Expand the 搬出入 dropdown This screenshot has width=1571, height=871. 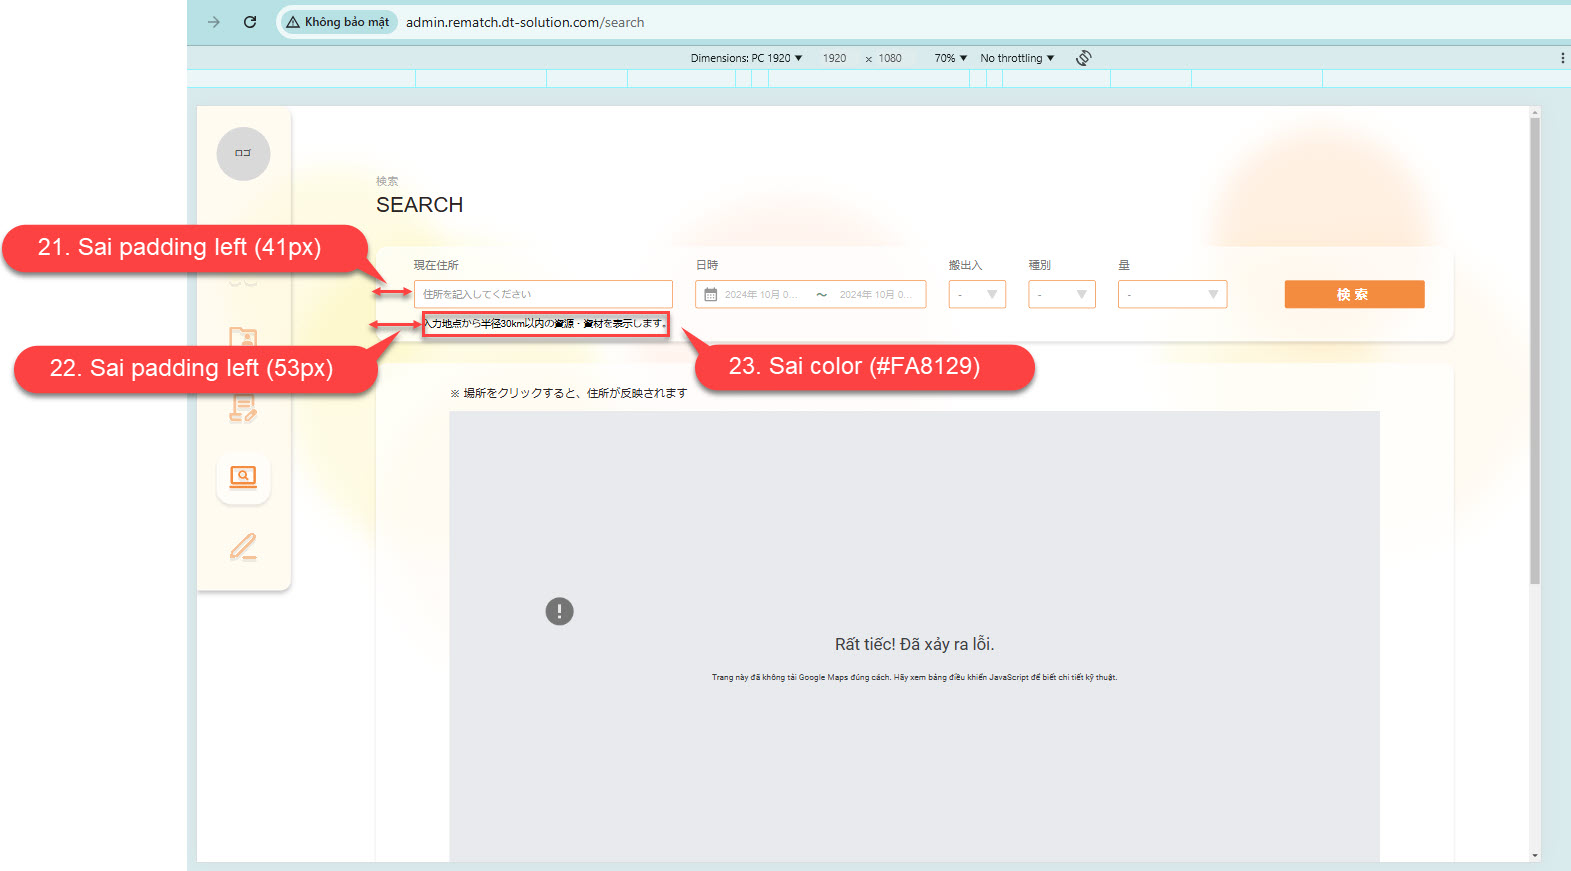pos(977,295)
